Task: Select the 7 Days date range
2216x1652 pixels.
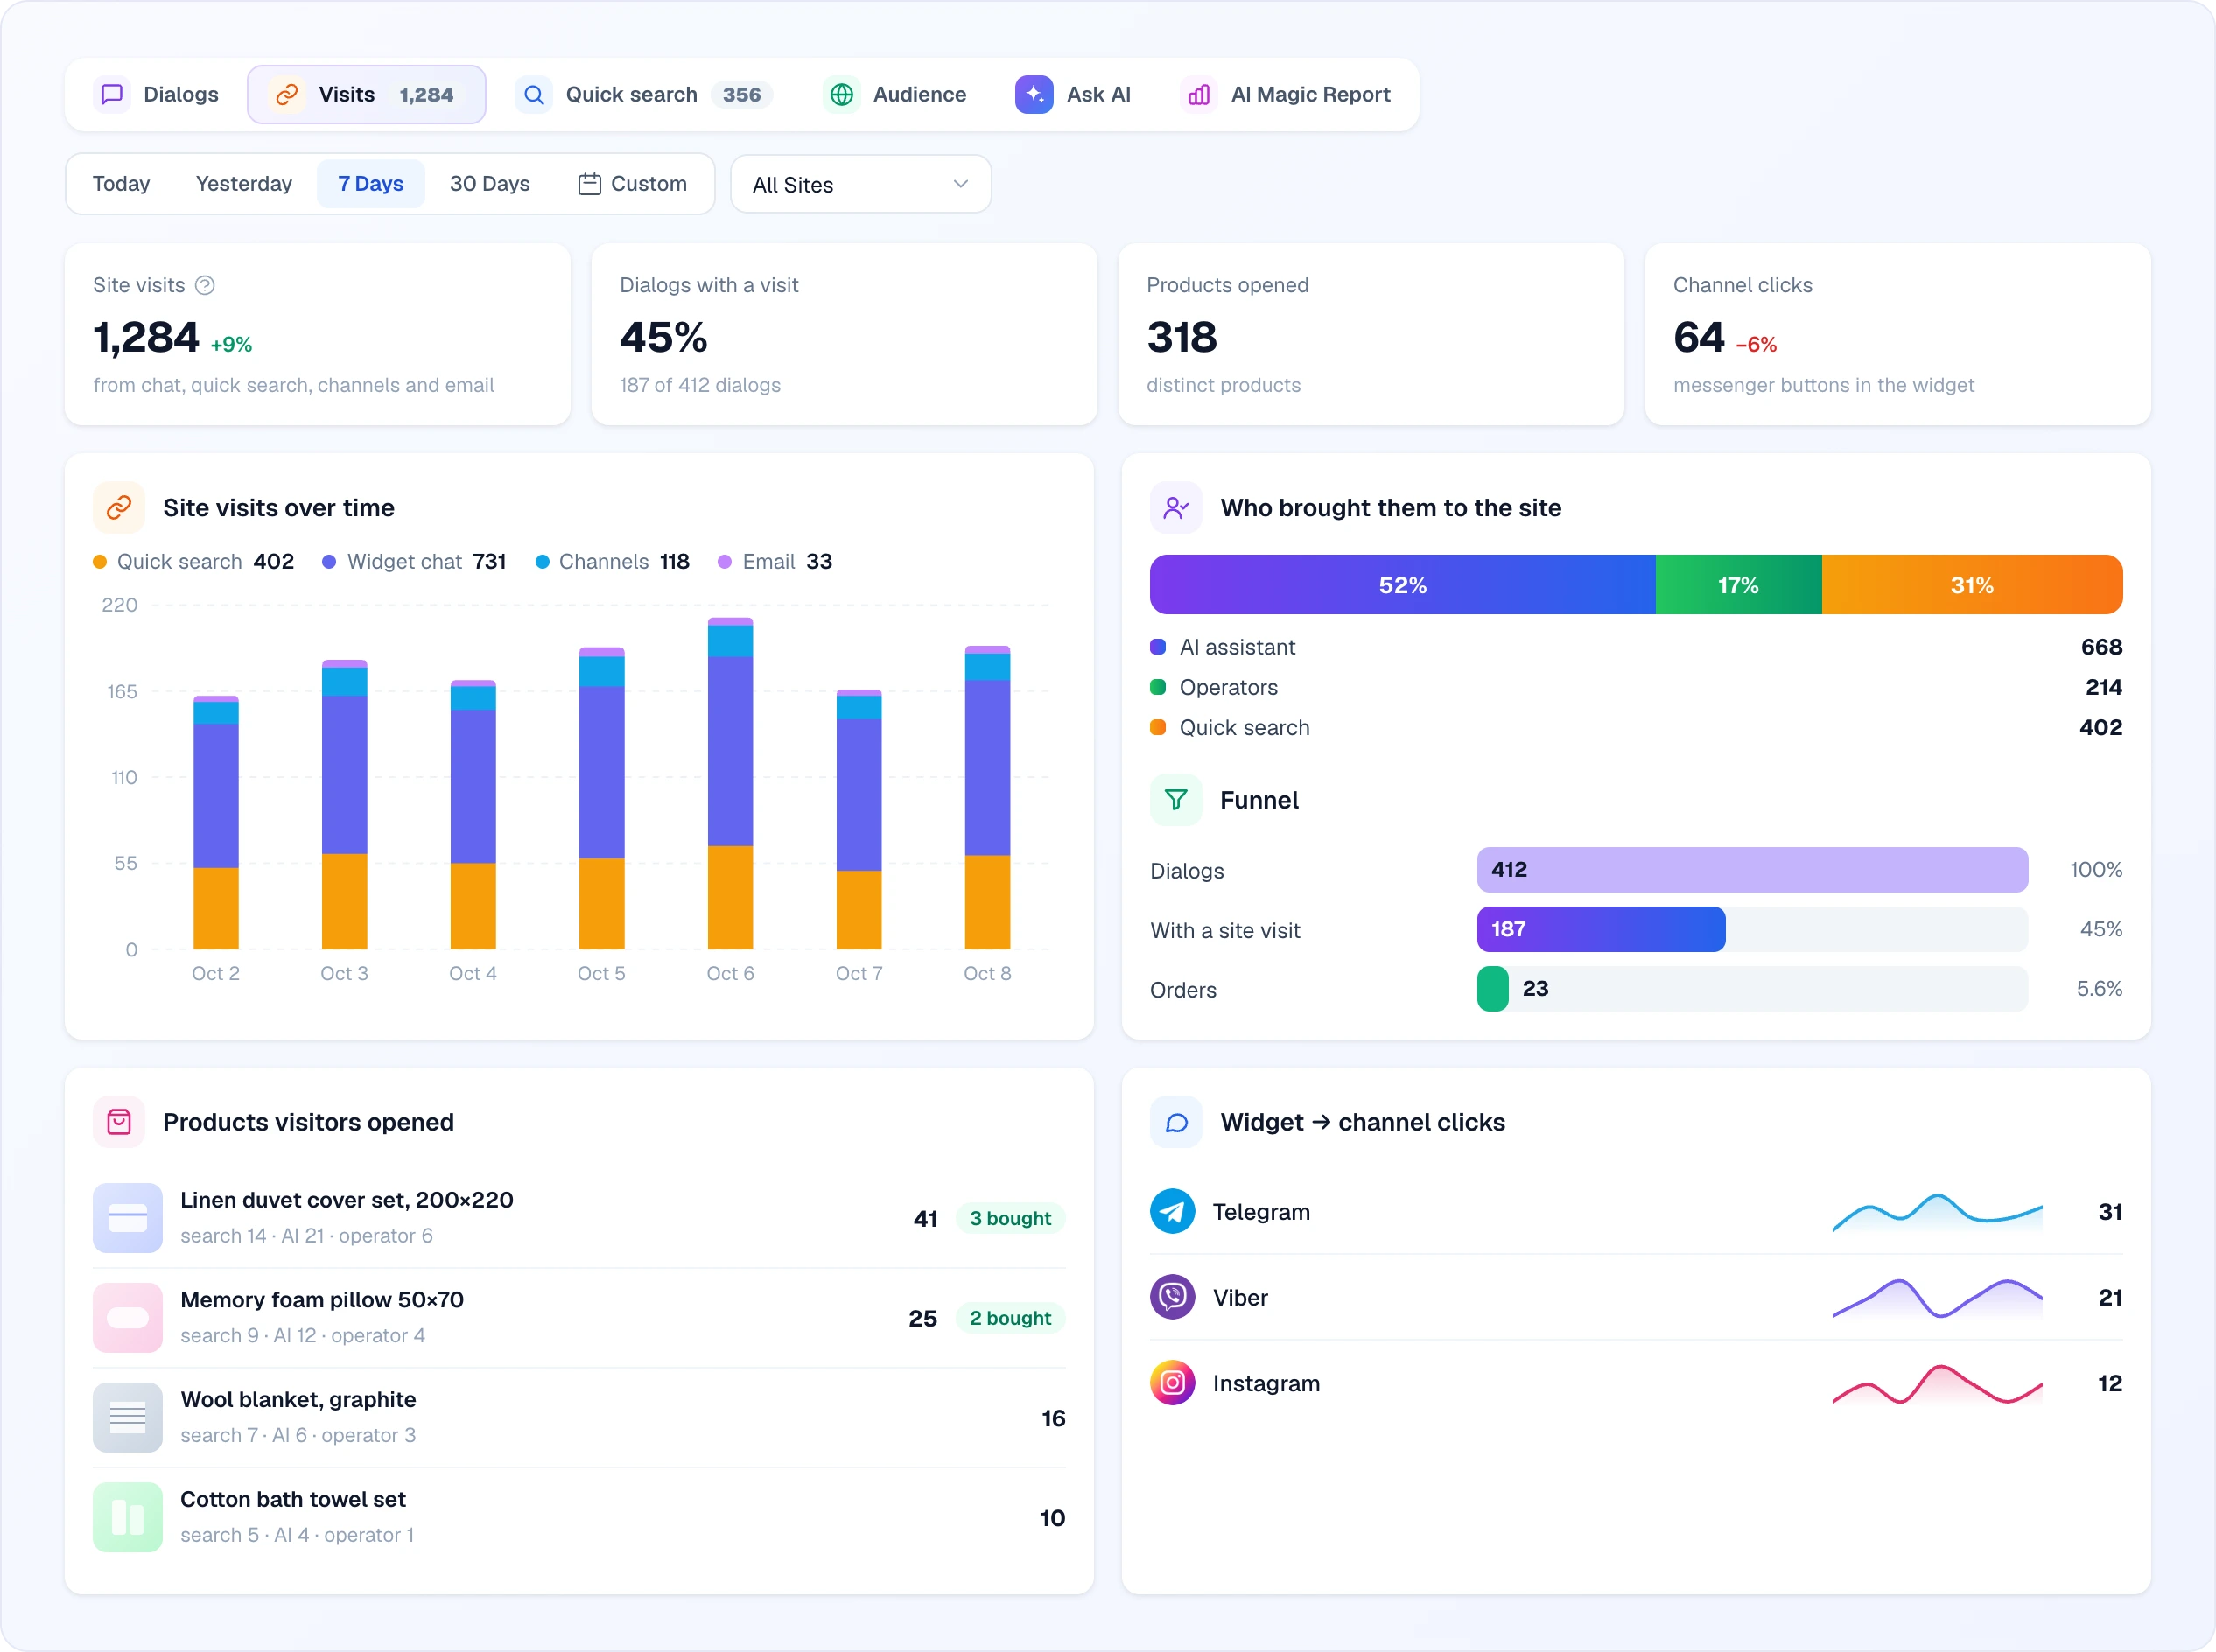Action: (371, 184)
